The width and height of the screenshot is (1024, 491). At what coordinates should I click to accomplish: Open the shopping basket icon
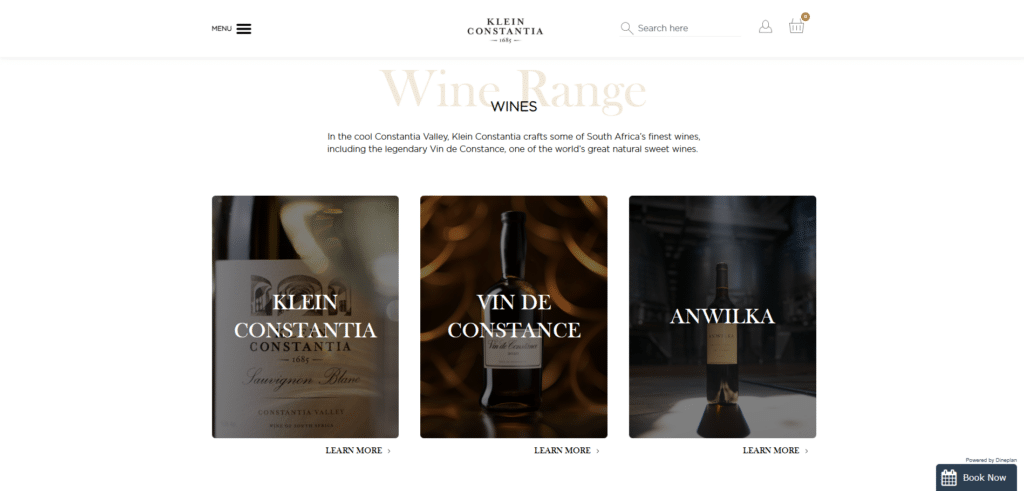coord(796,27)
